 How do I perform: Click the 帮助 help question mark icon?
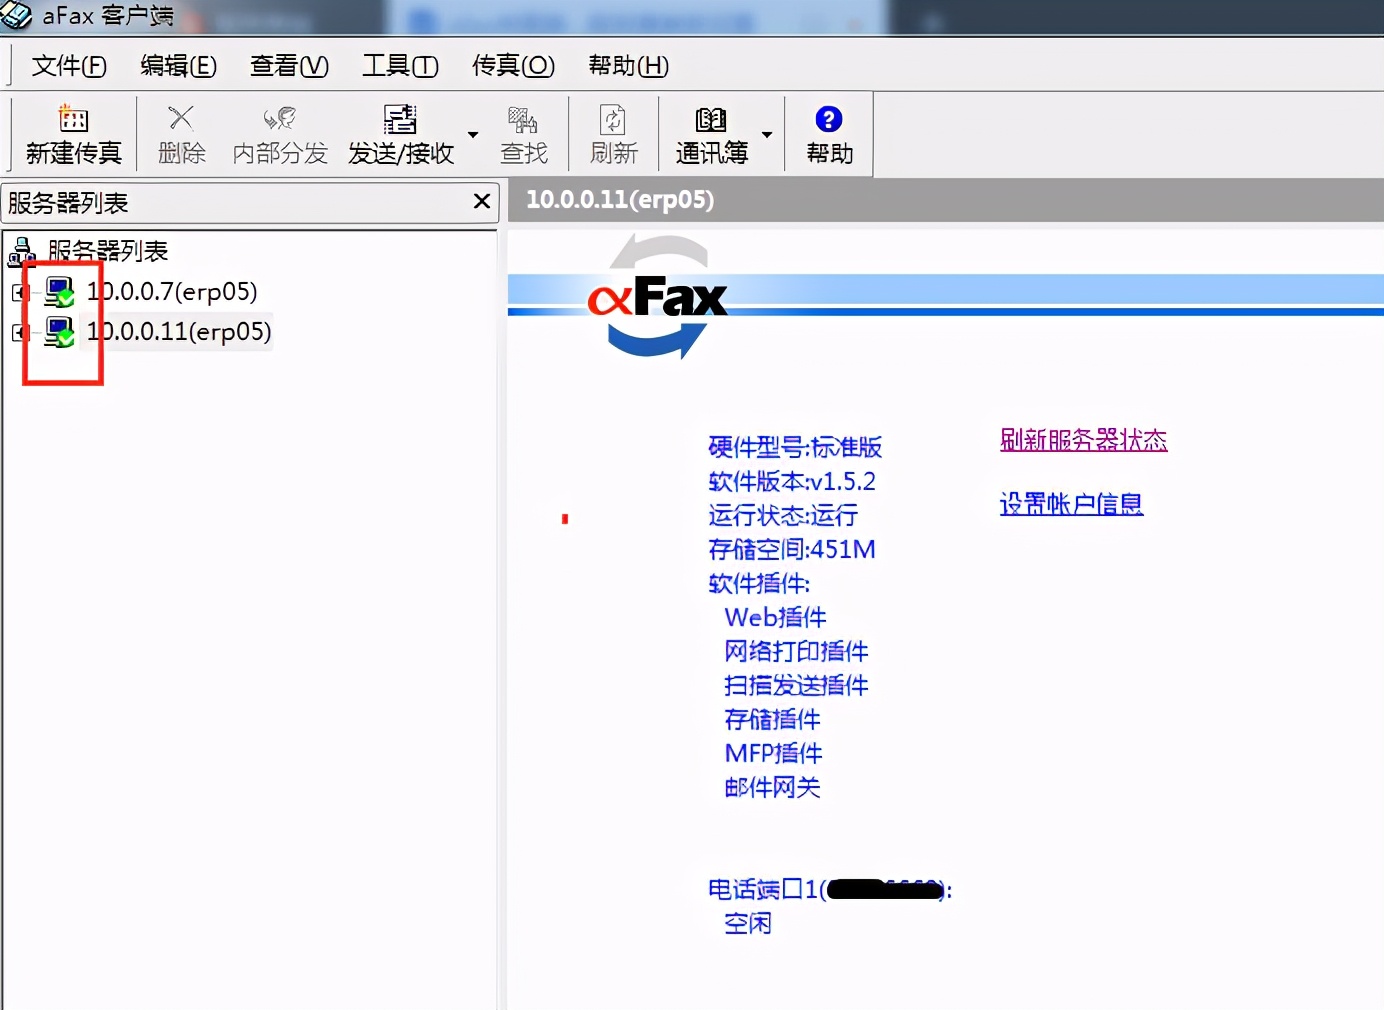pos(829,119)
